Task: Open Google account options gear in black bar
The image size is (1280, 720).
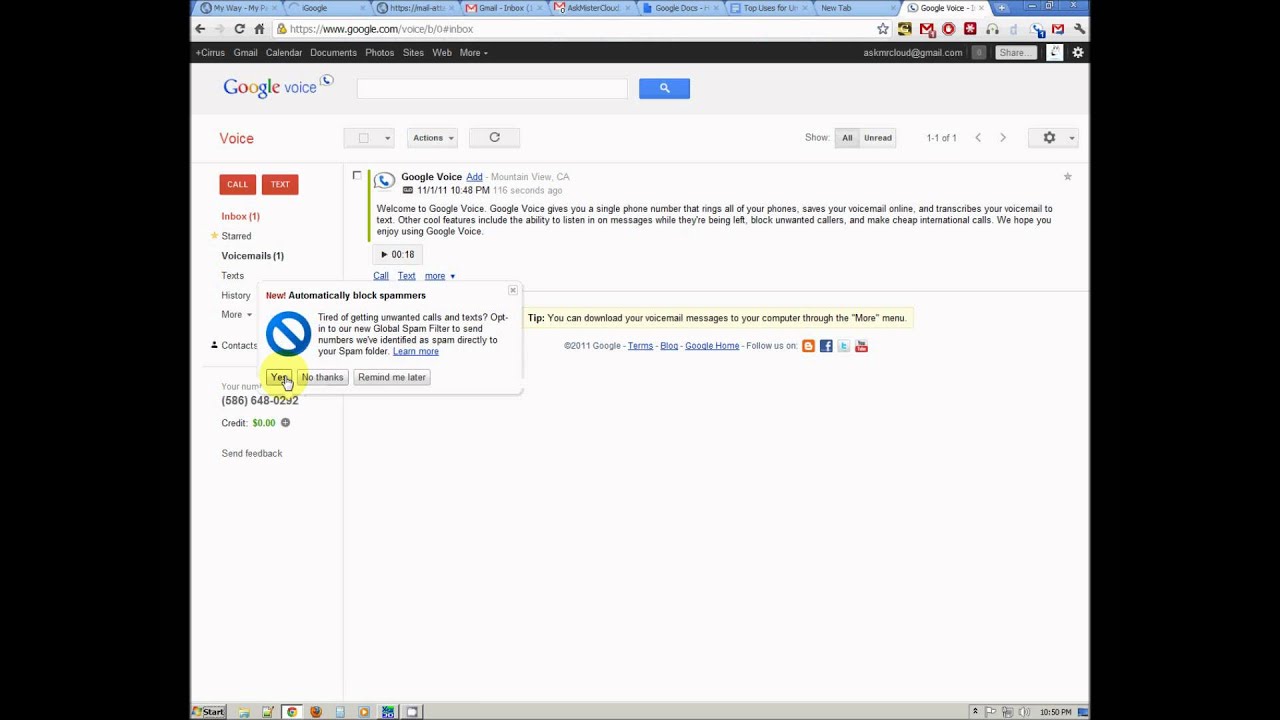Action: click(1077, 52)
